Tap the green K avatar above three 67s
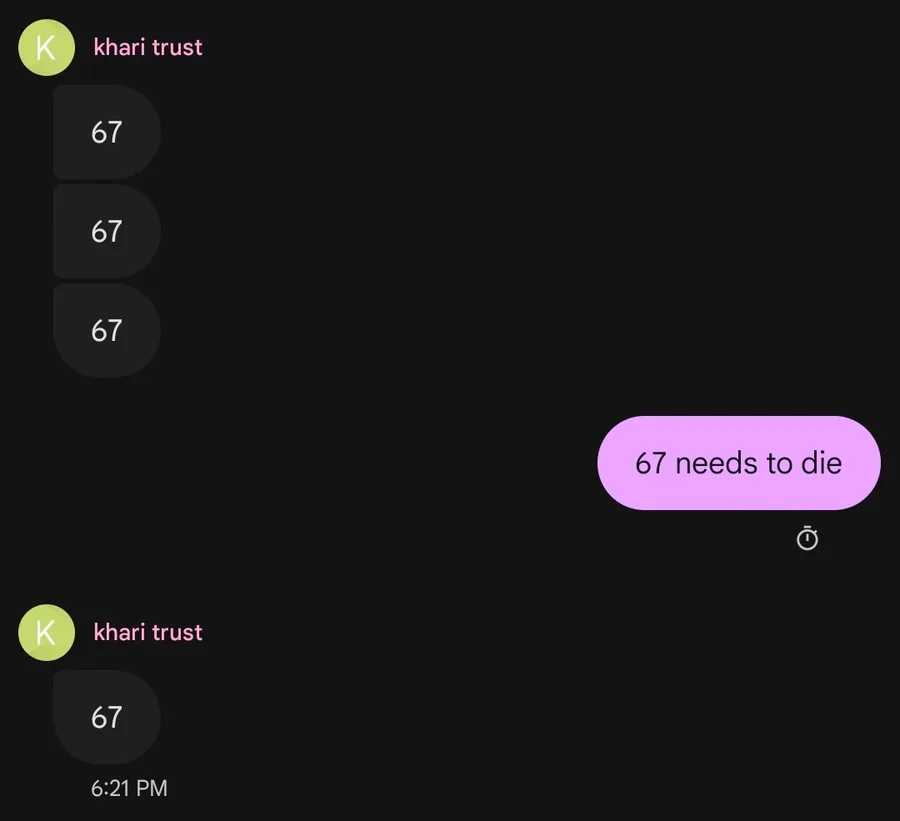 click(x=46, y=48)
